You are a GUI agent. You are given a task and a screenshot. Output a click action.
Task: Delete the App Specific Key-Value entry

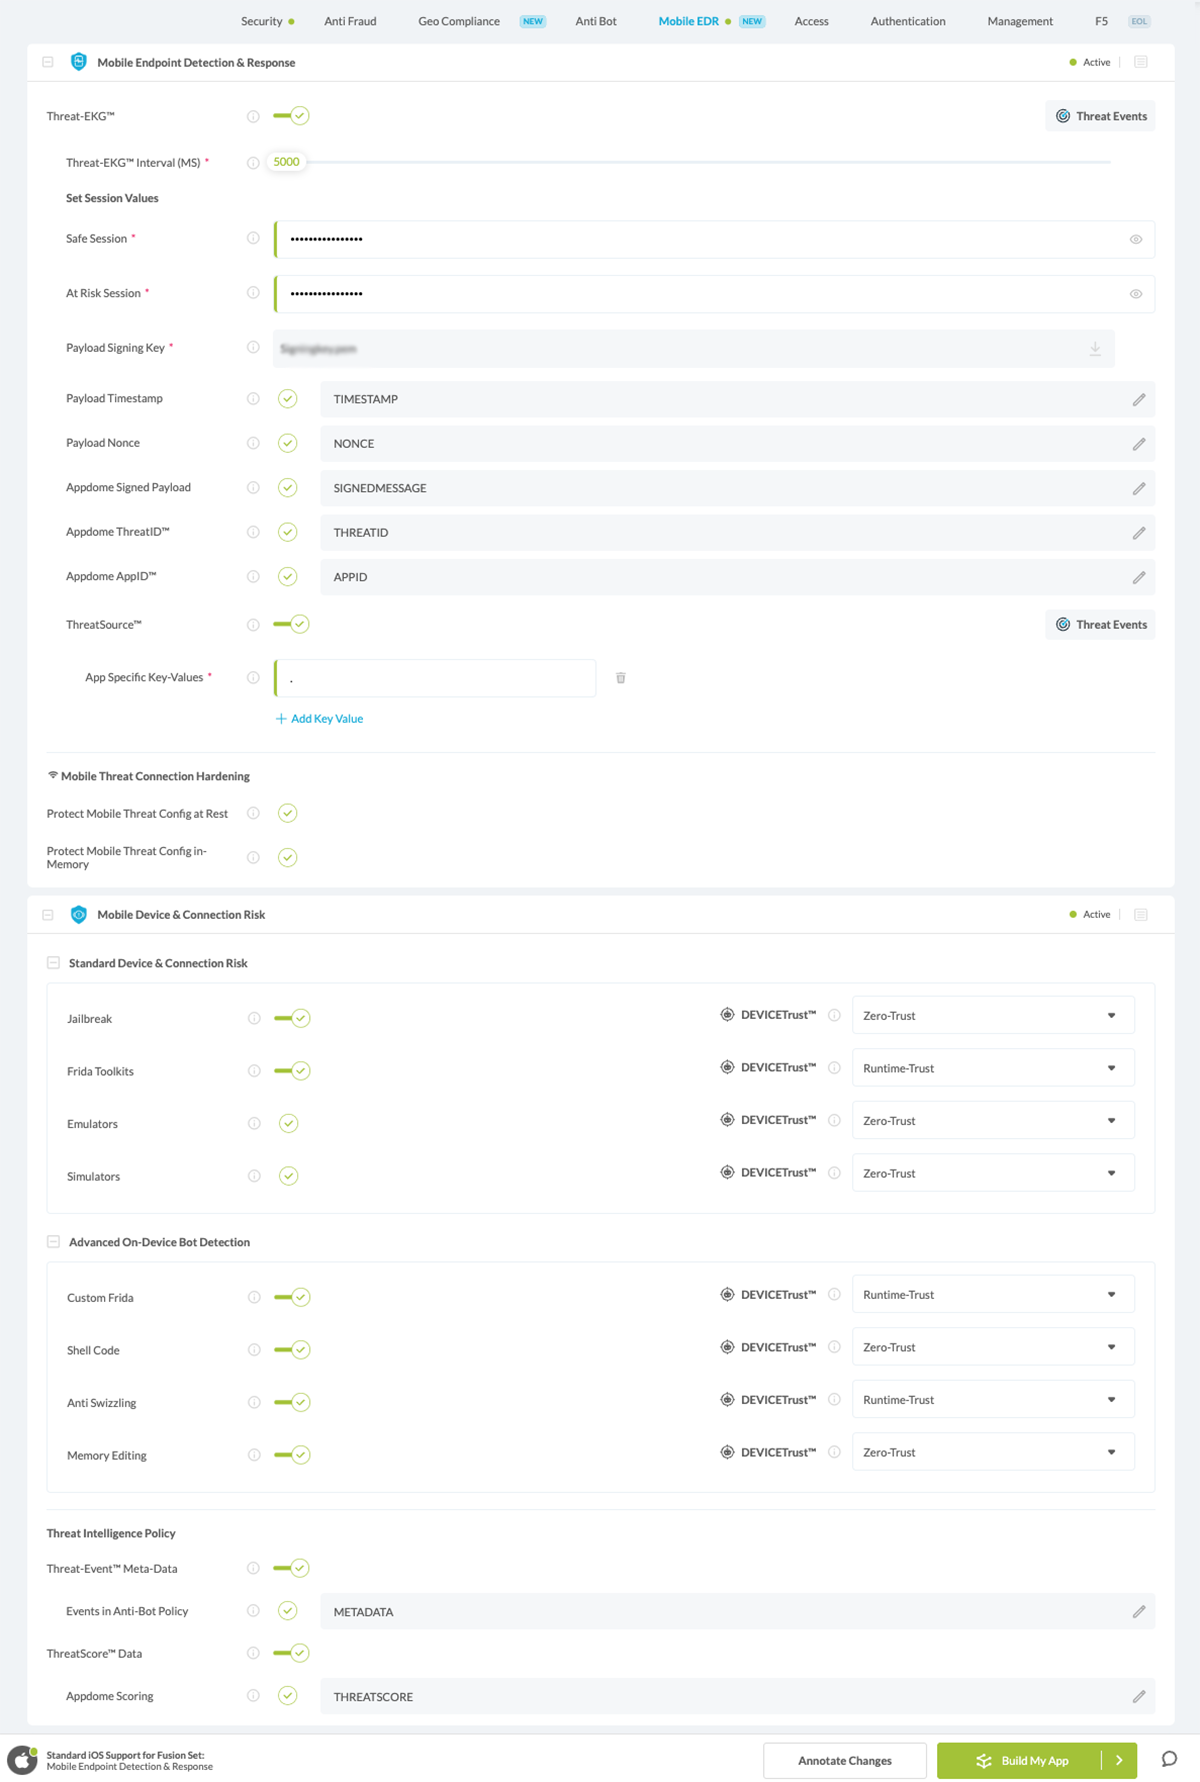(620, 678)
